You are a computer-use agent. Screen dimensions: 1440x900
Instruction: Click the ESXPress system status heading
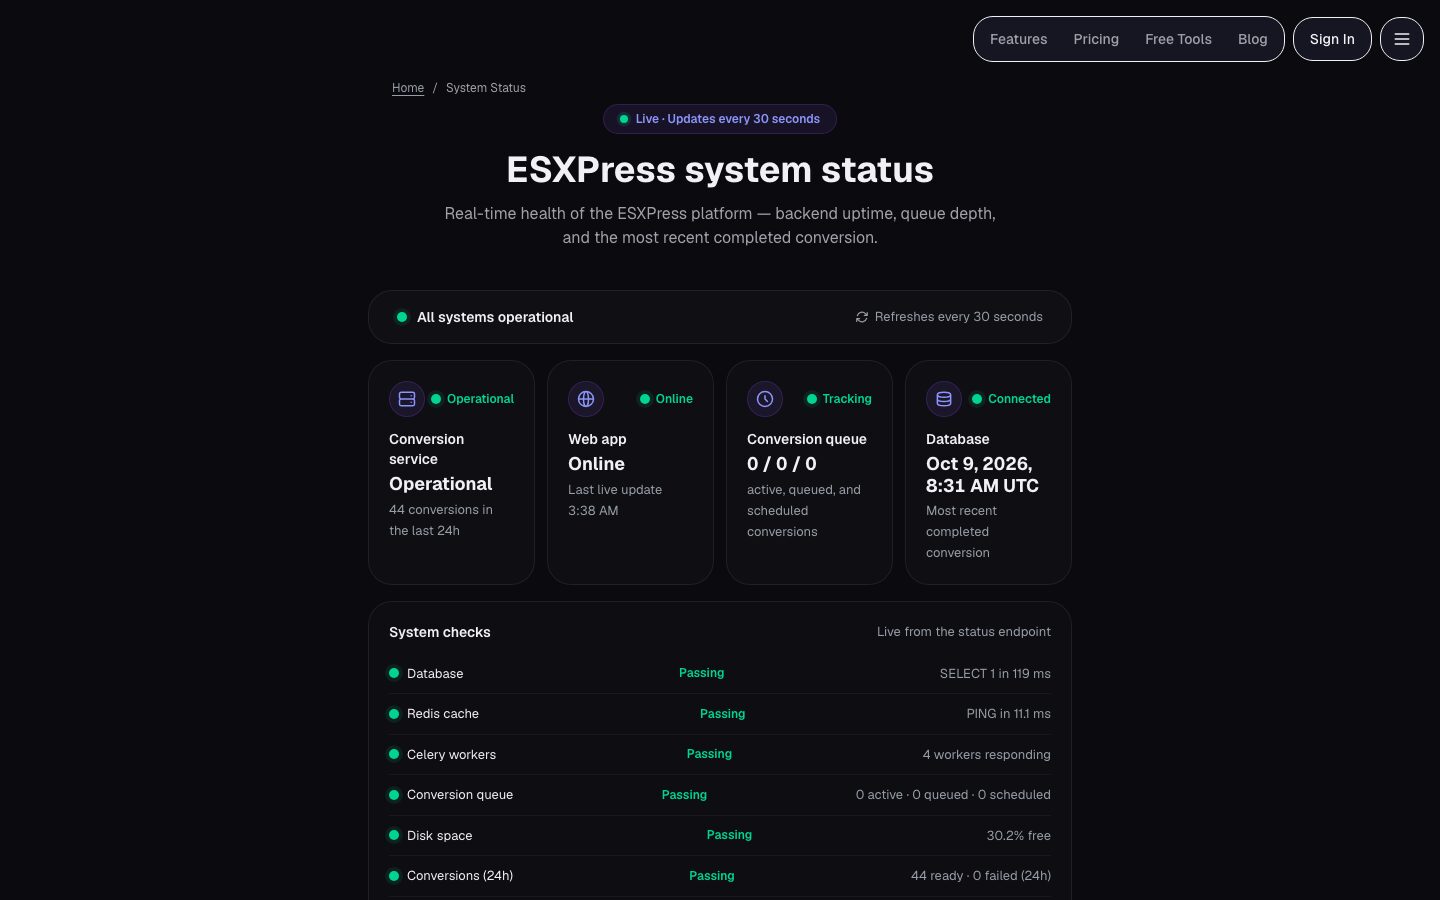pyautogui.click(x=720, y=170)
